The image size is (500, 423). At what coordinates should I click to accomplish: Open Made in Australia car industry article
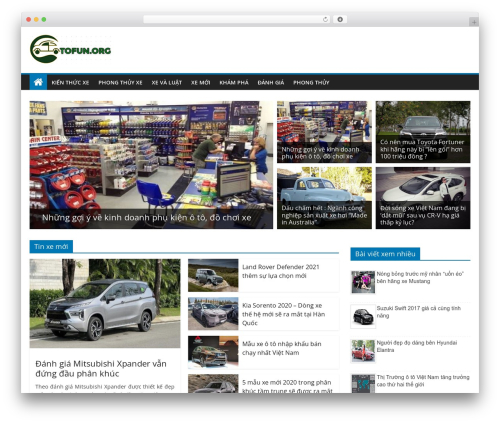point(324,198)
